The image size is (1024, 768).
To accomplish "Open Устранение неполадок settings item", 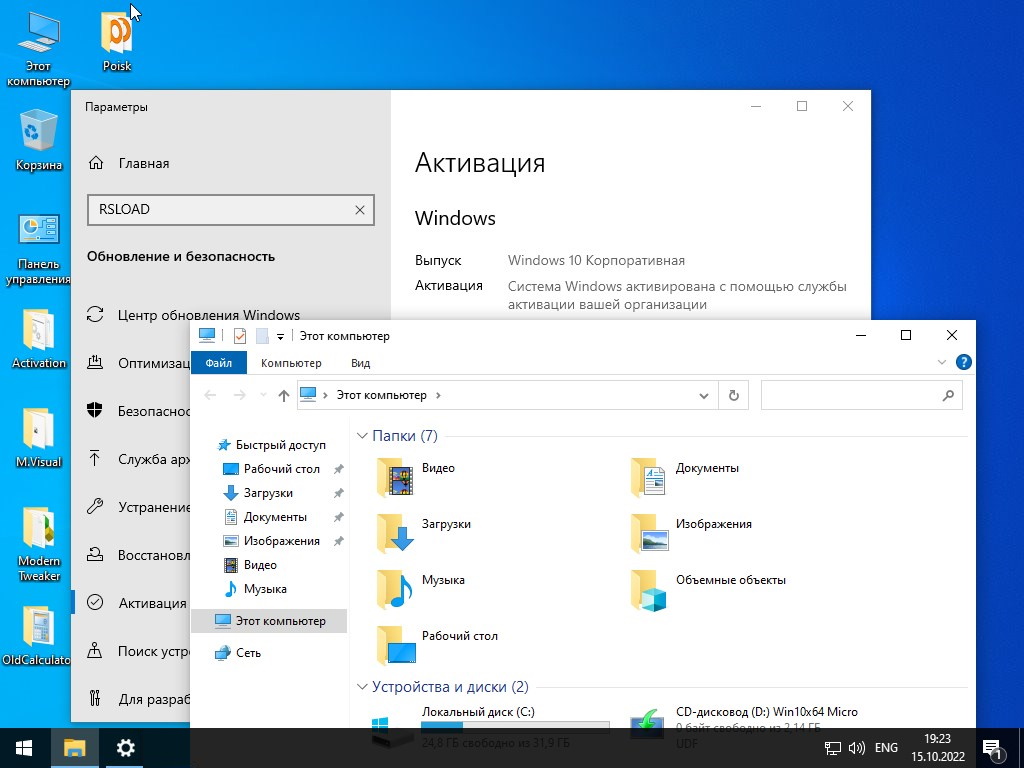I will pos(138,507).
